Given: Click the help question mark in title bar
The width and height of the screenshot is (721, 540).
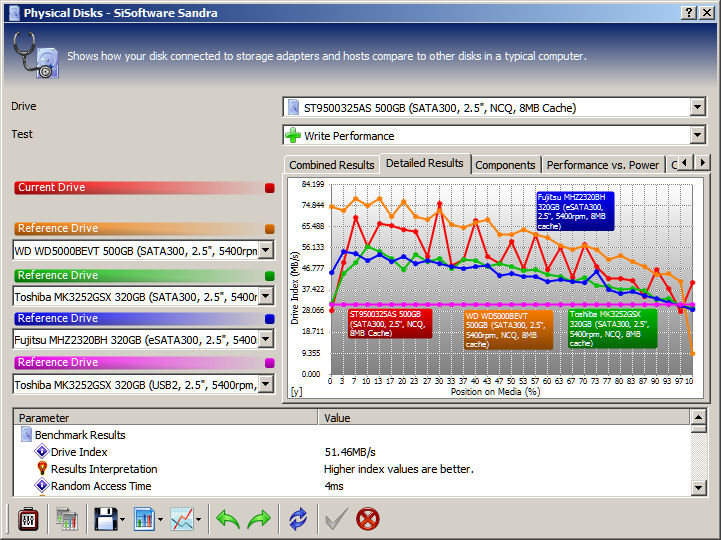Looking at the screenshot, I should (689, 12).
